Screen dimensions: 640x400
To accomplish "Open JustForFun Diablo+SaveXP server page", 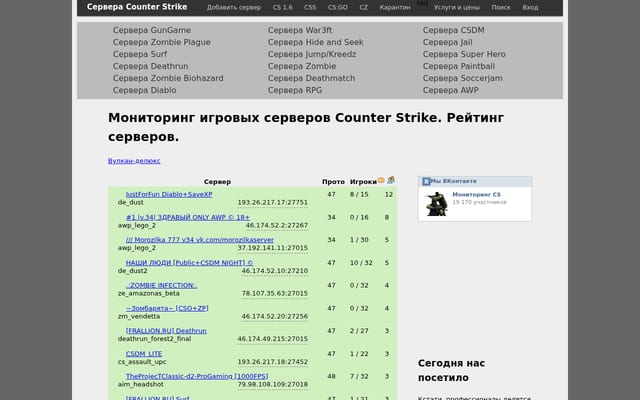I will [x=169, y=194].
